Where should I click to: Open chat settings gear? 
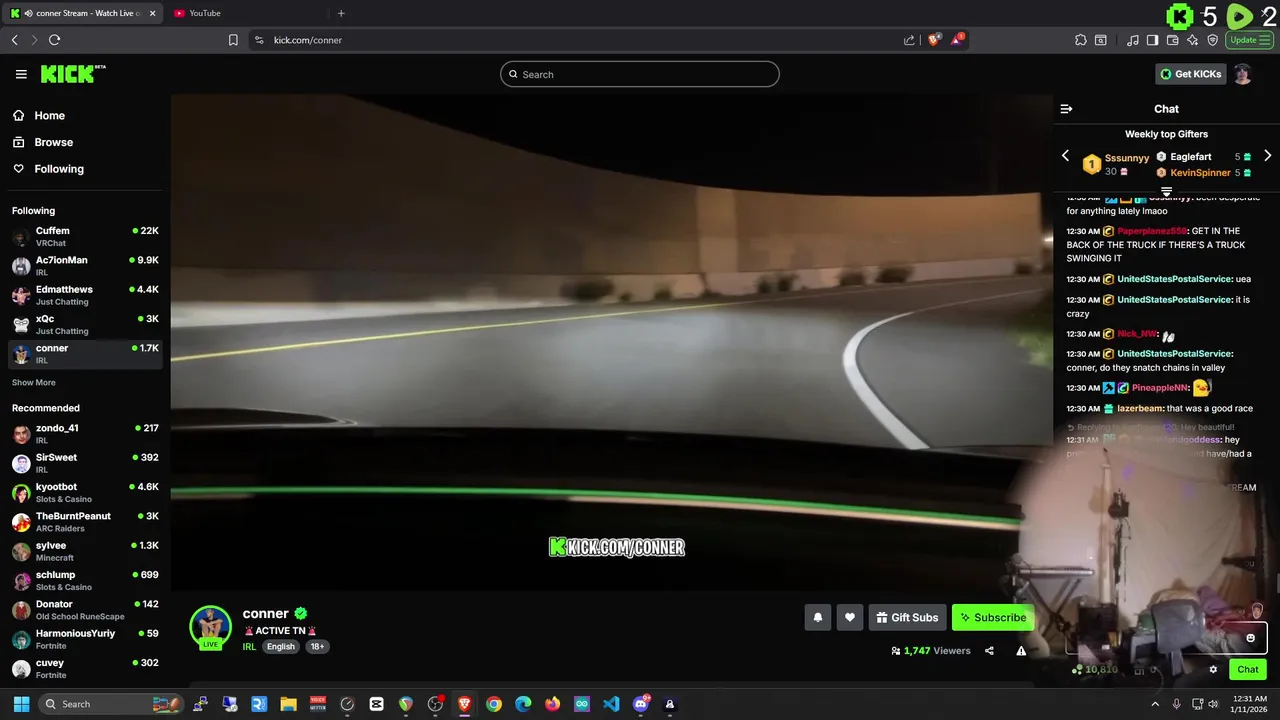point(1213,670)
